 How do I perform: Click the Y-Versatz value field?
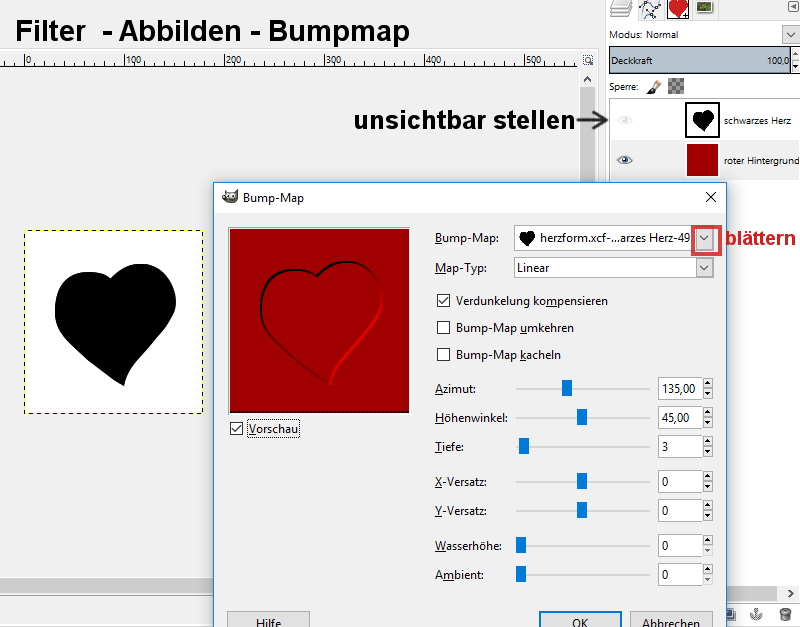click(x=680, y=511)
